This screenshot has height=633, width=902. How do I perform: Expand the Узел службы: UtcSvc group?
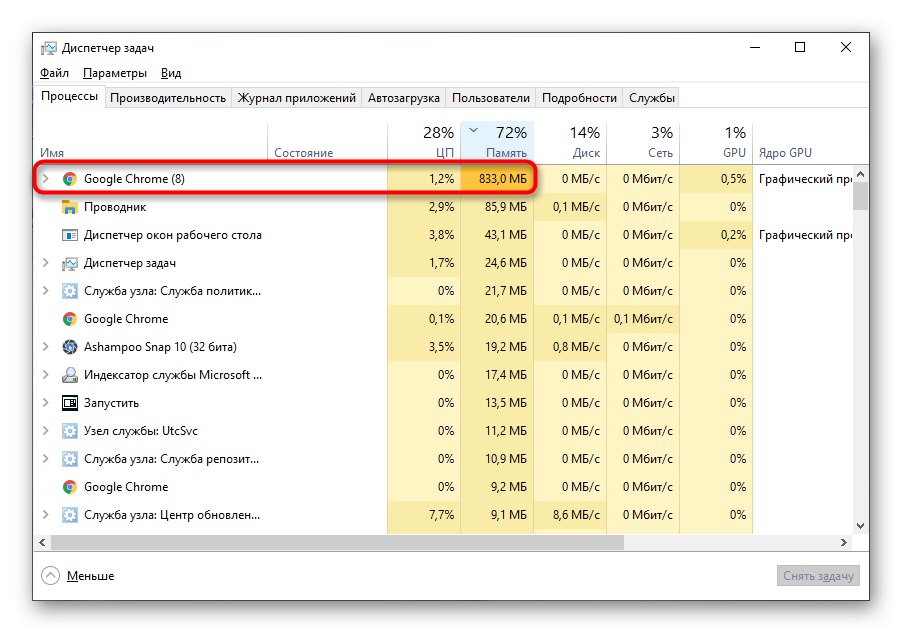coord(45,431)
